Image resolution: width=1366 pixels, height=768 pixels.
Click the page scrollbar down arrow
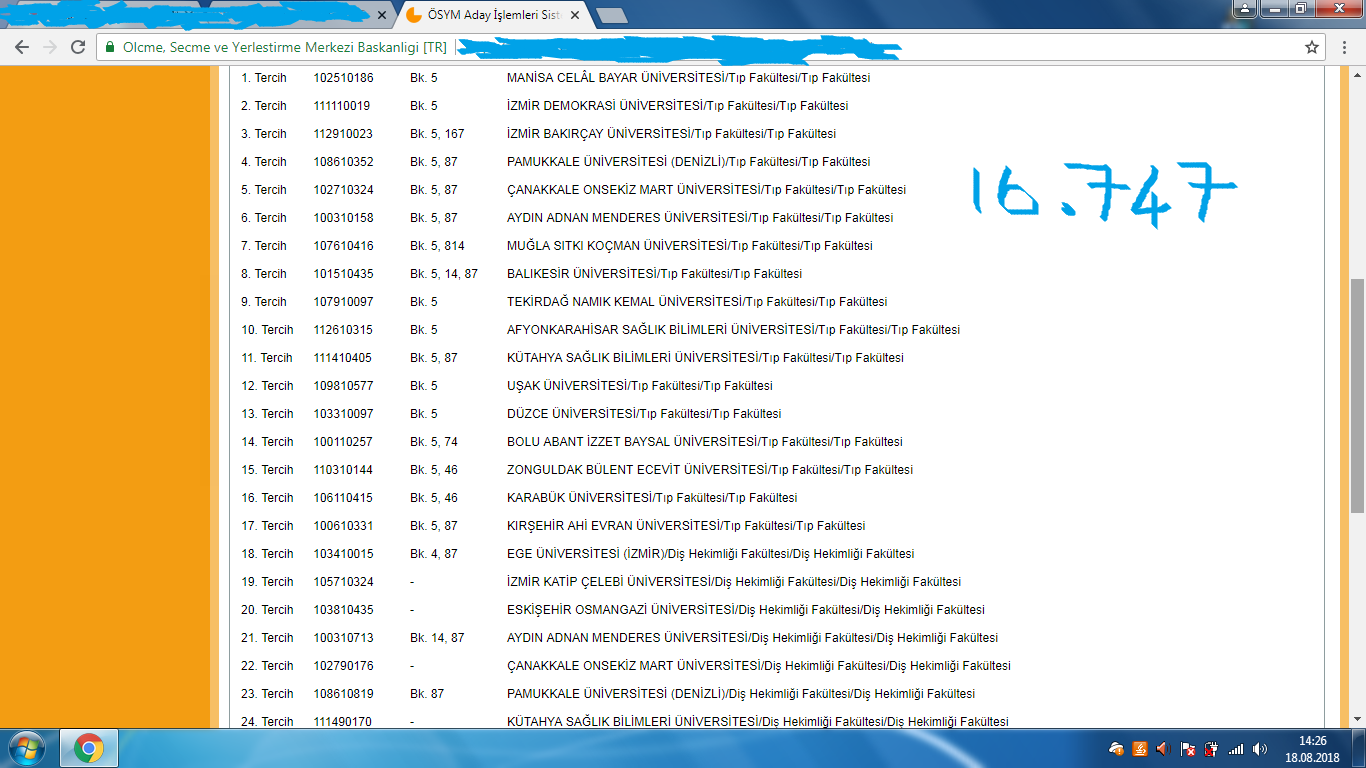1357,720
